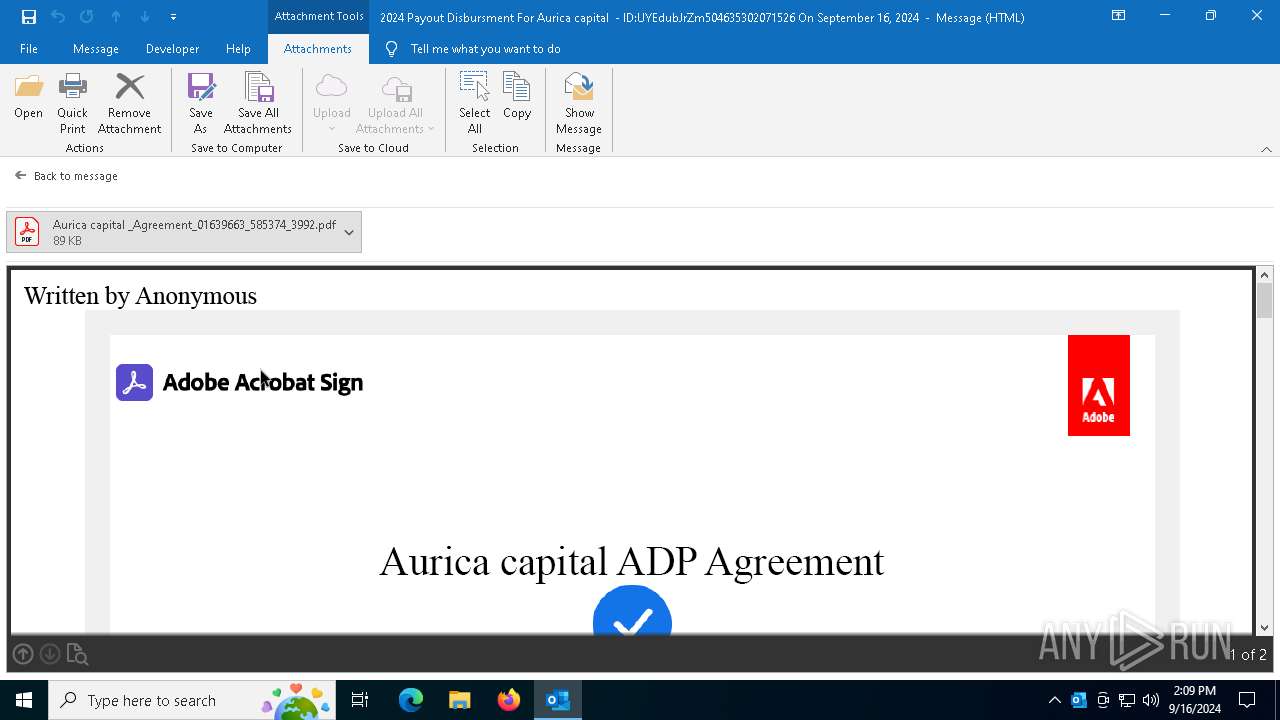Switch to the Developer tab
Viewport: 1280px width, 720px height.
coord(172,49)
